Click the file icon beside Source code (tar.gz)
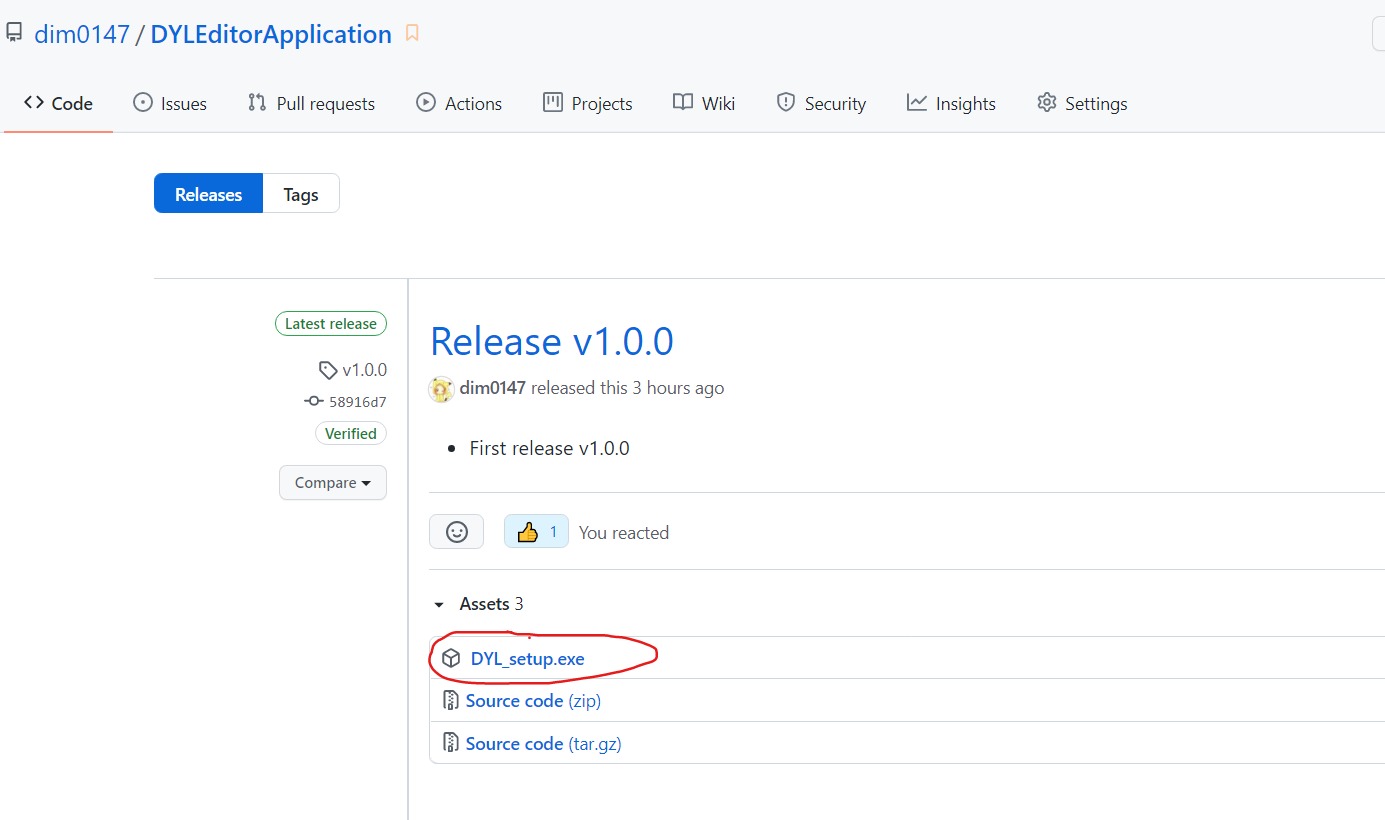 click(451, 744)
